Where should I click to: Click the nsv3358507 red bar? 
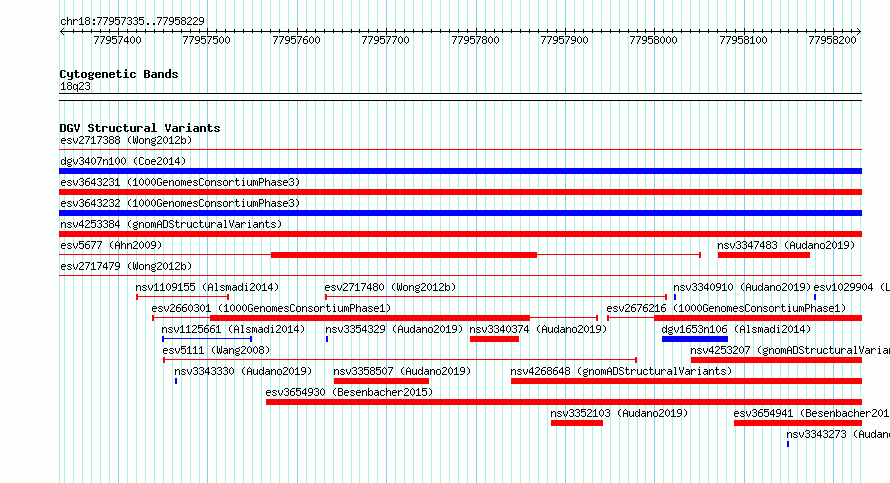tap(381, 381)
